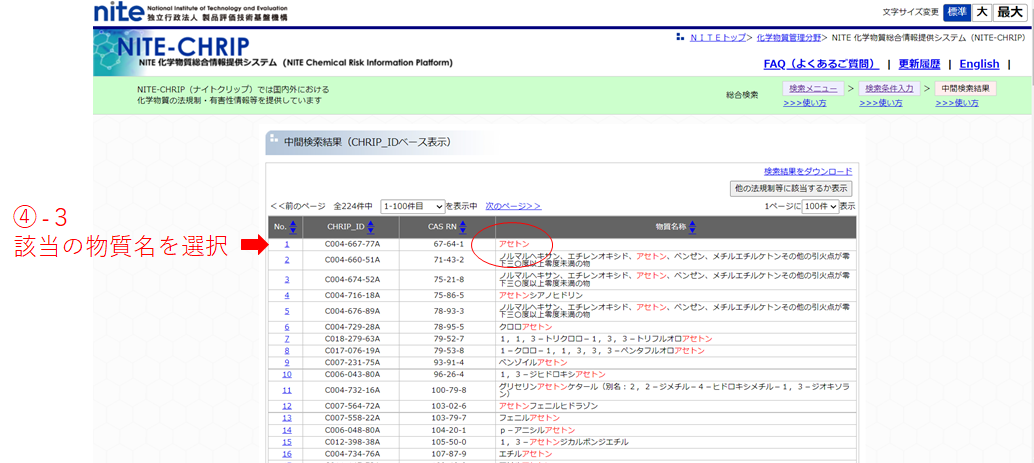Sort results using the 物質名称 column arrows

click(x=692, y=227)
